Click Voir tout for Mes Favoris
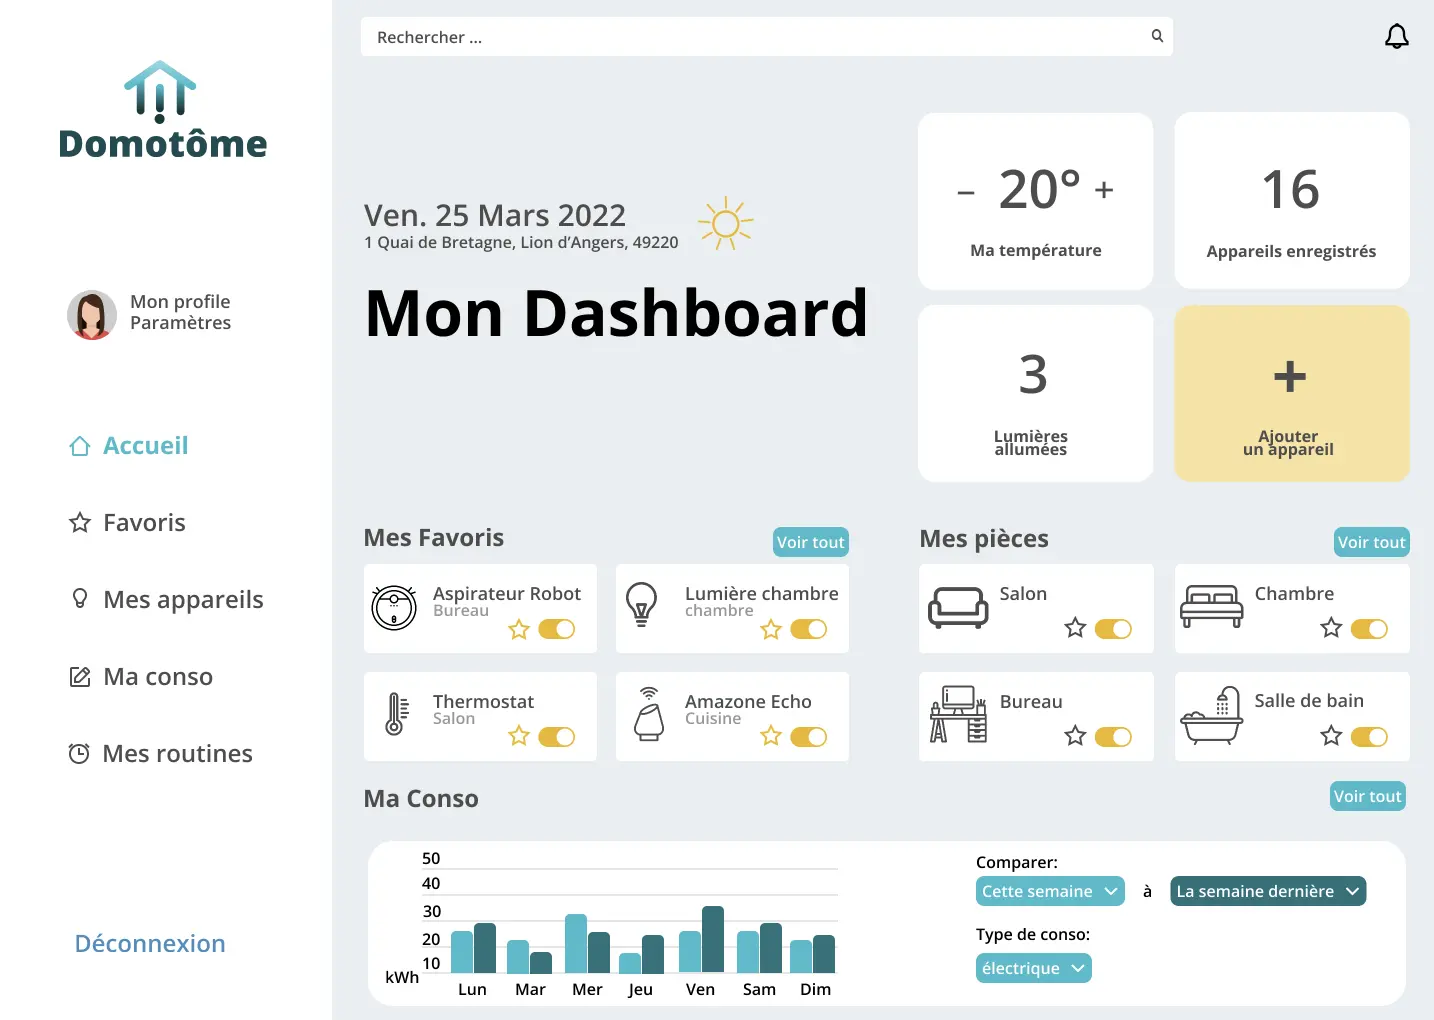The height and width of the screenshot is (1020, 1434). point(811,542)
